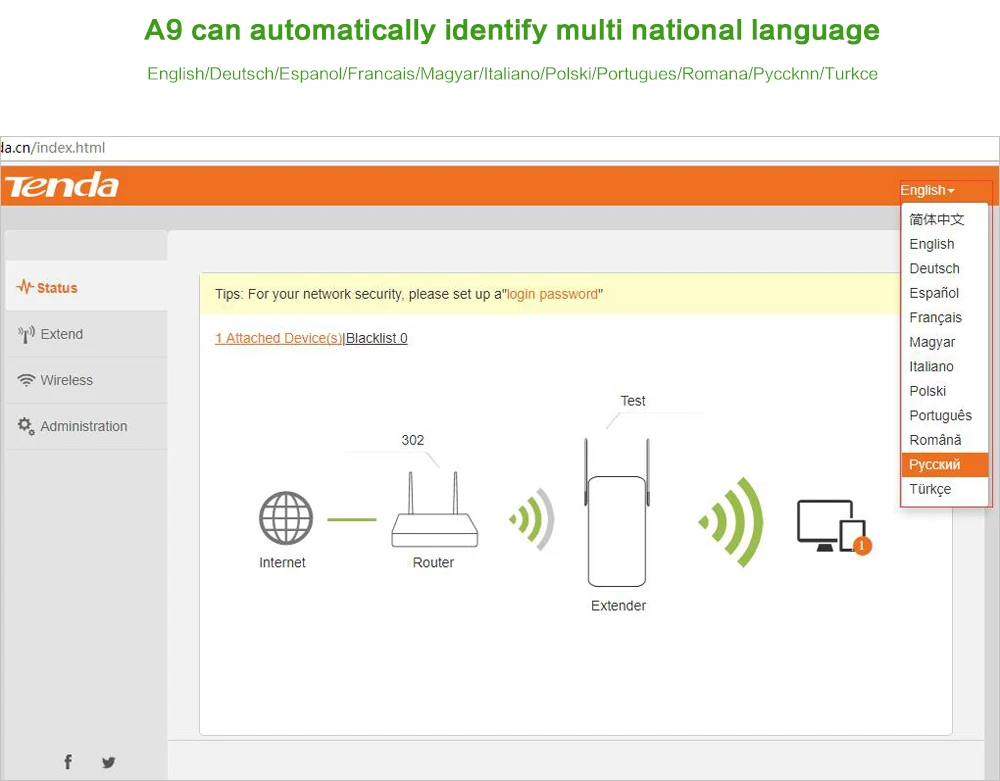
Task: Select English in the language list
Action: pyautogui.click(x=945, y=244)
